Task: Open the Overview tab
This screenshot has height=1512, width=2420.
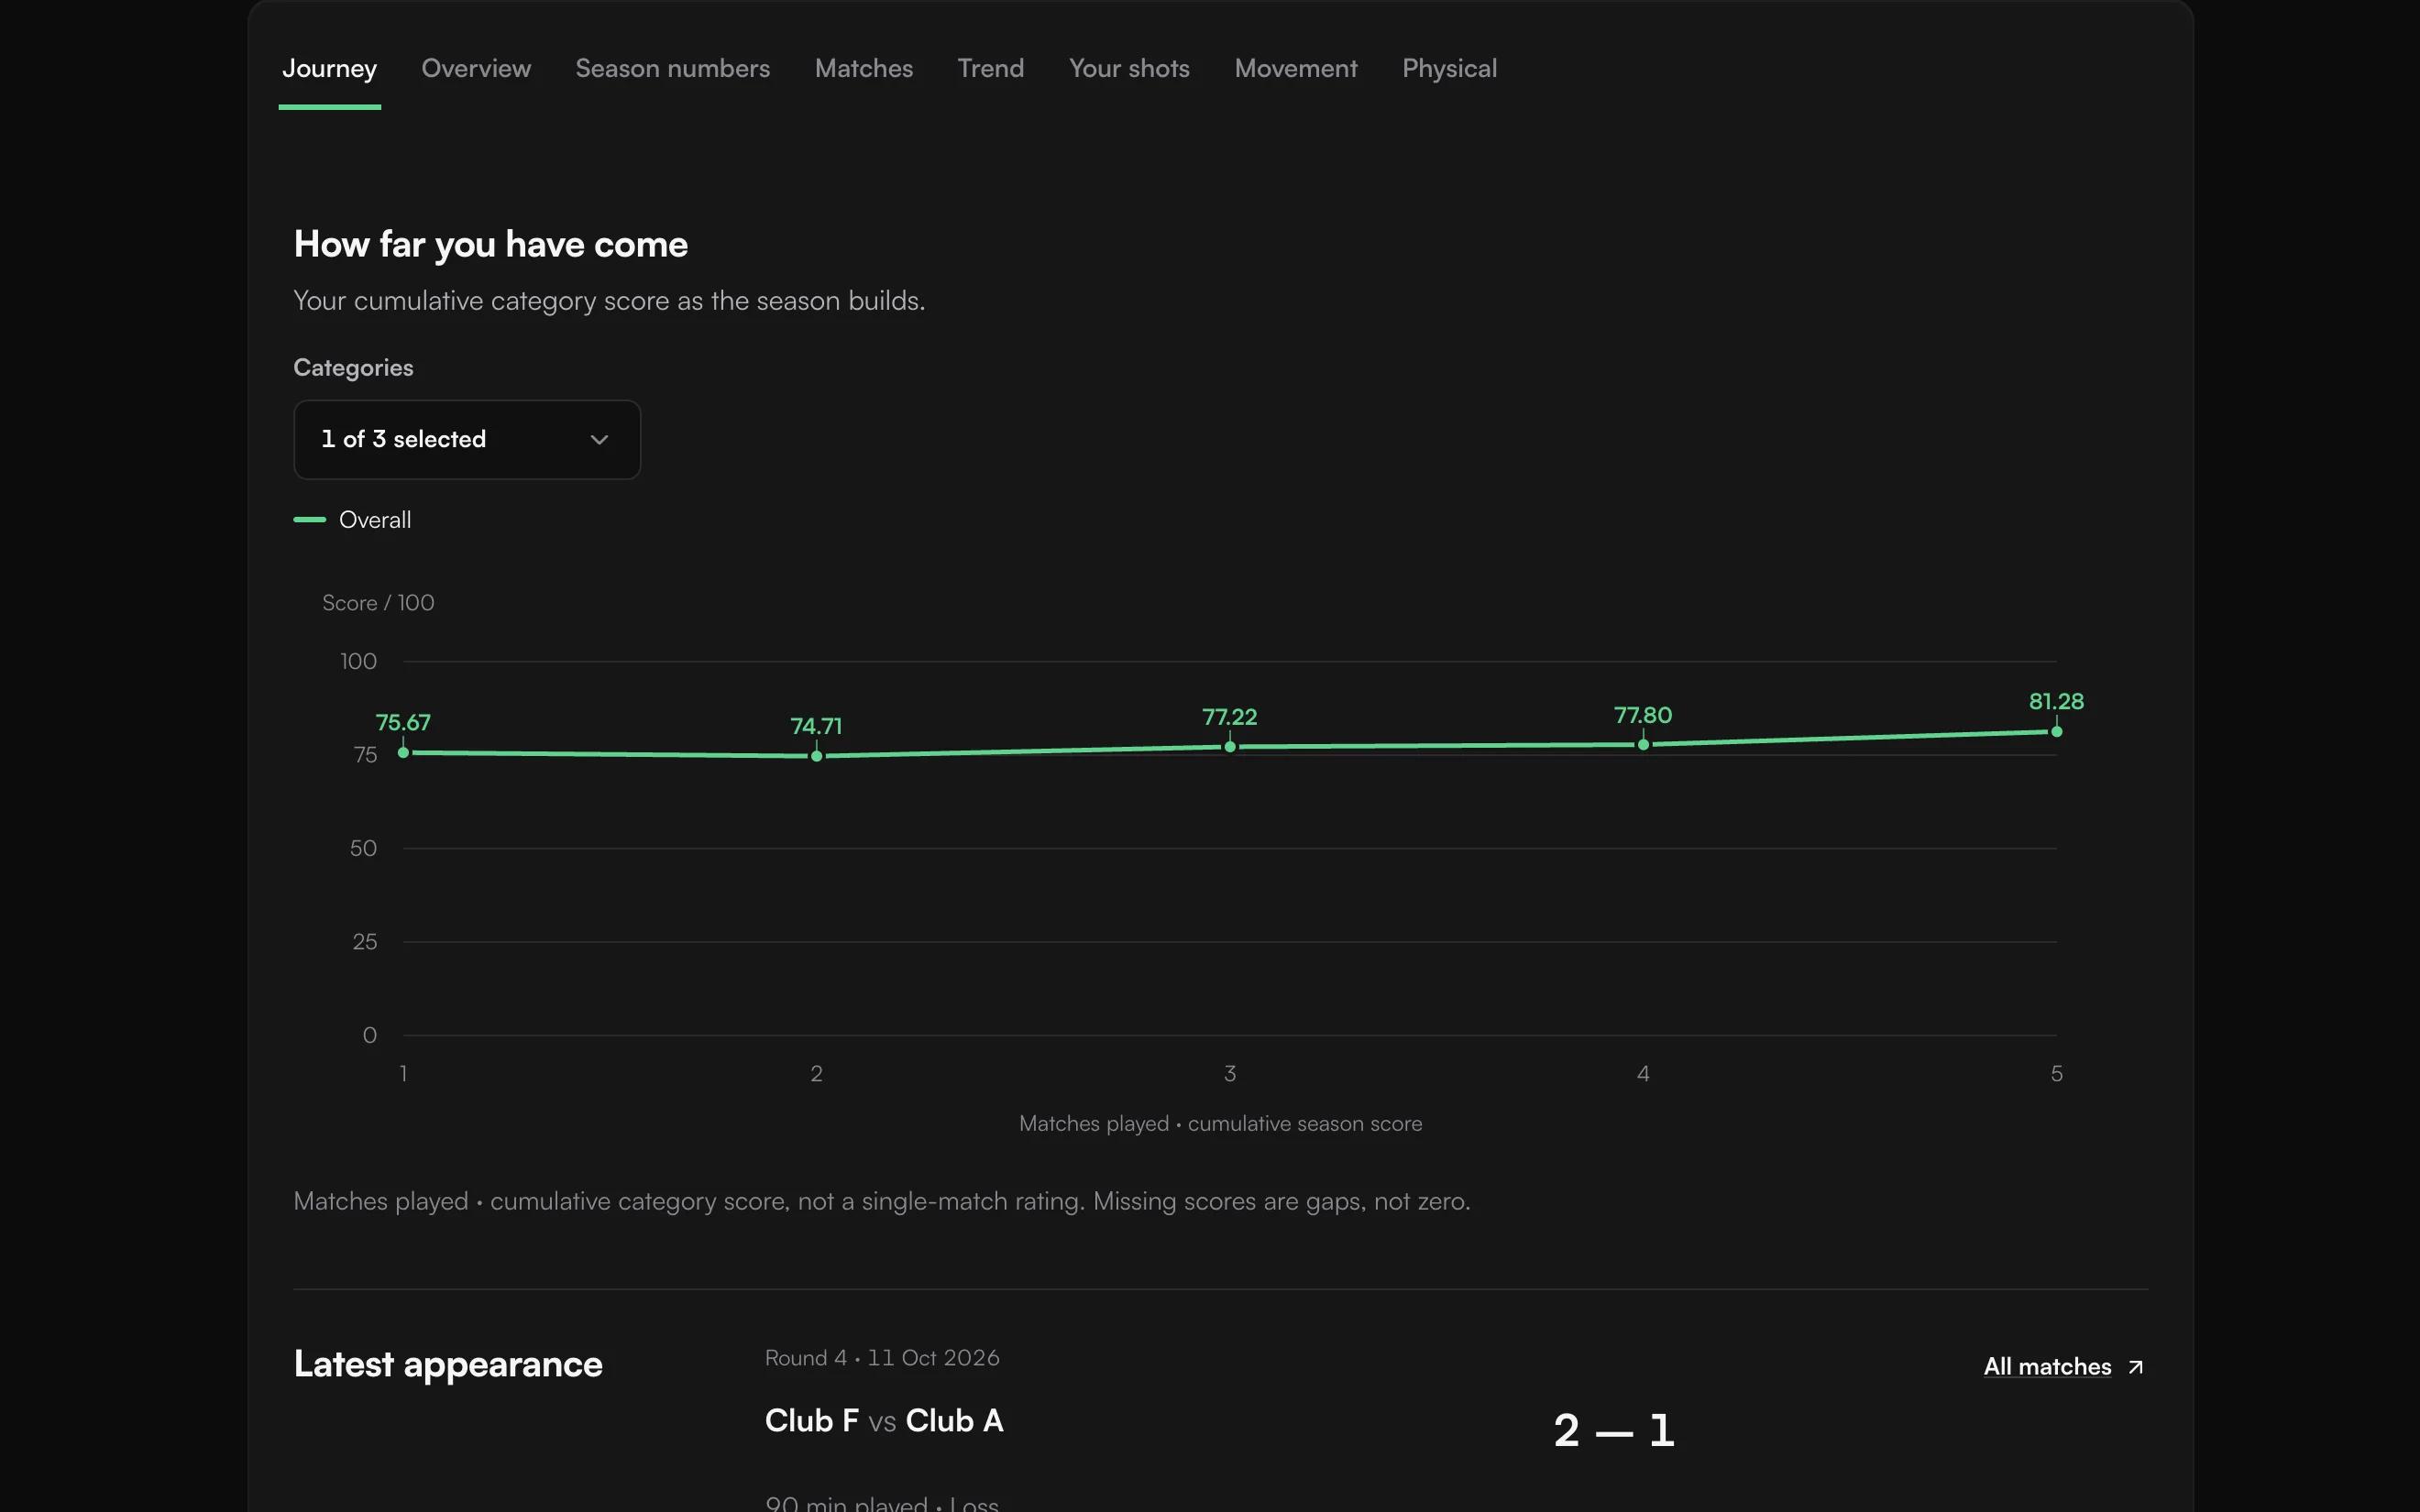Action: pyautogui.click(x=476, y=69)
